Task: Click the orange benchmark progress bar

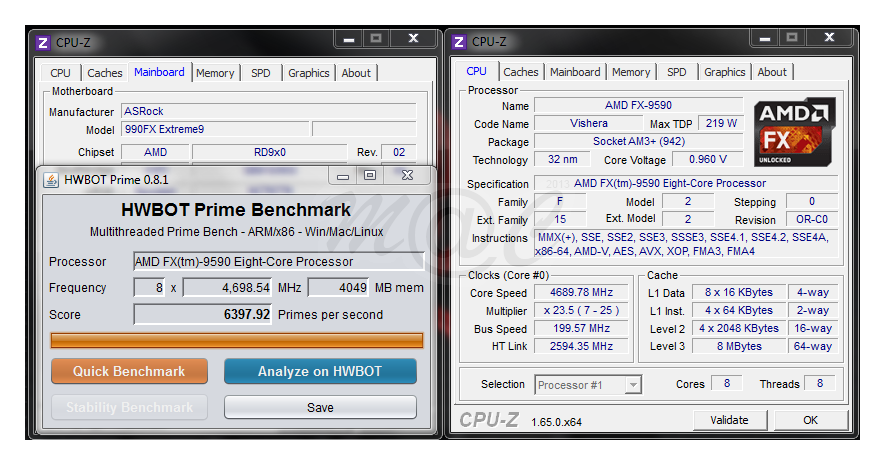Action: [236, 340]
